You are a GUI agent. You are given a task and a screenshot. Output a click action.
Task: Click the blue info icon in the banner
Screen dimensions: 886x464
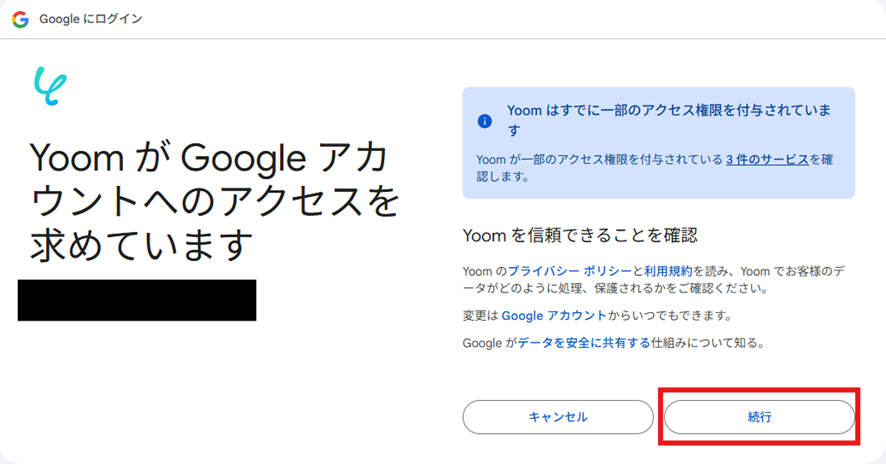(x=485, y=121)
